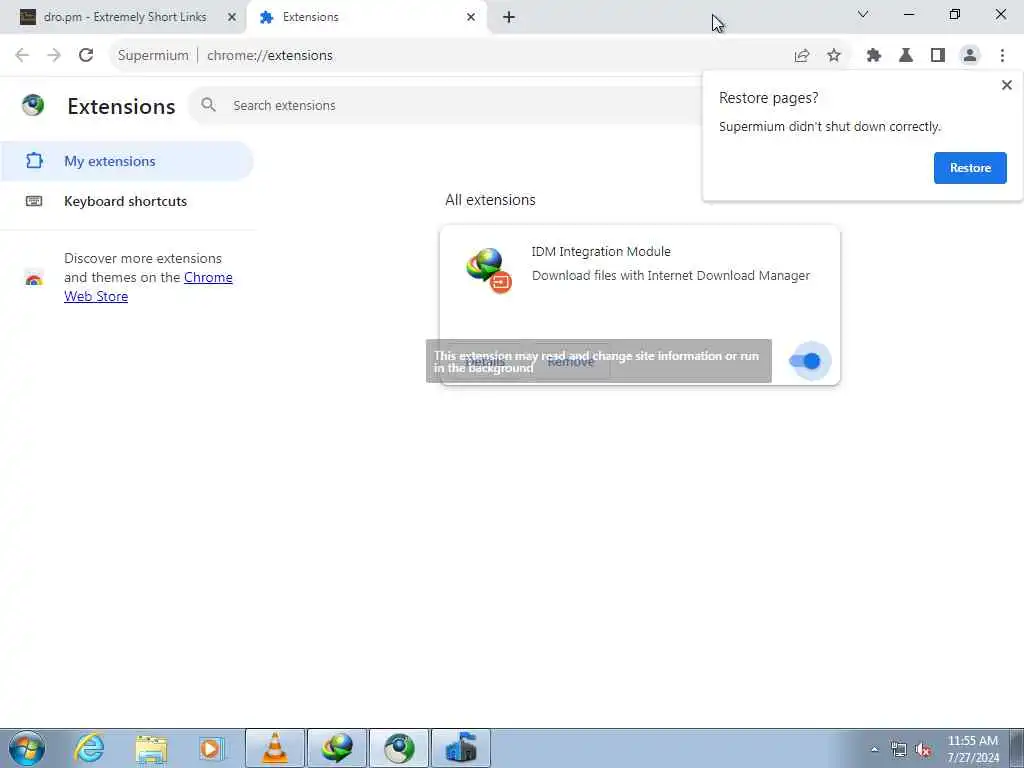Switch to the dro.pm tab
This screenshot has width=1024, height=768.
pyautogui.click(x=123, y=17)
